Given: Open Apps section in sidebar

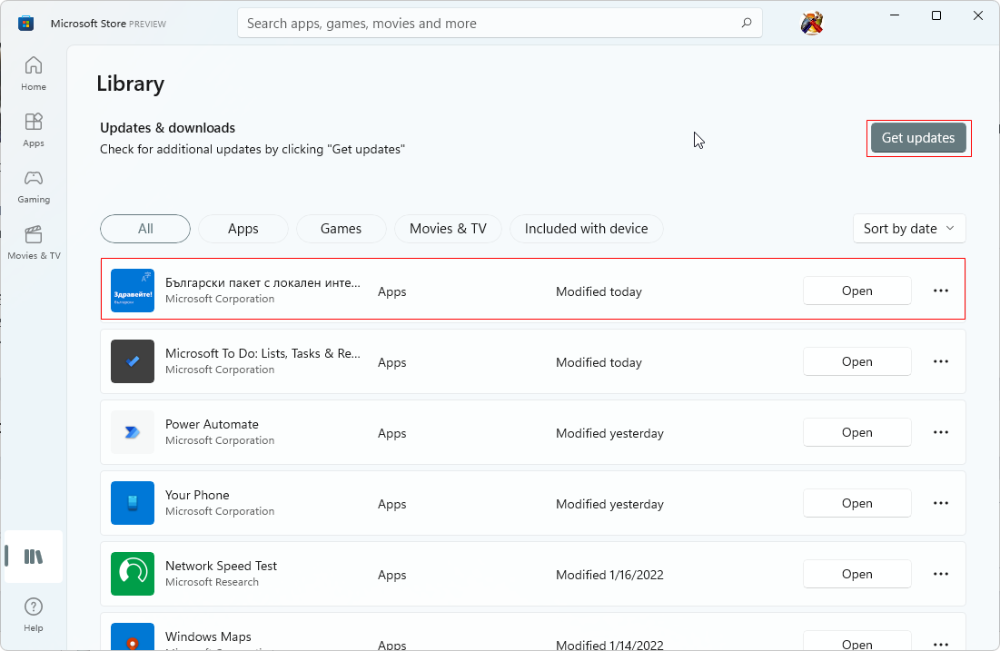Looking at the screenshot, I should (x=33, y=129).
